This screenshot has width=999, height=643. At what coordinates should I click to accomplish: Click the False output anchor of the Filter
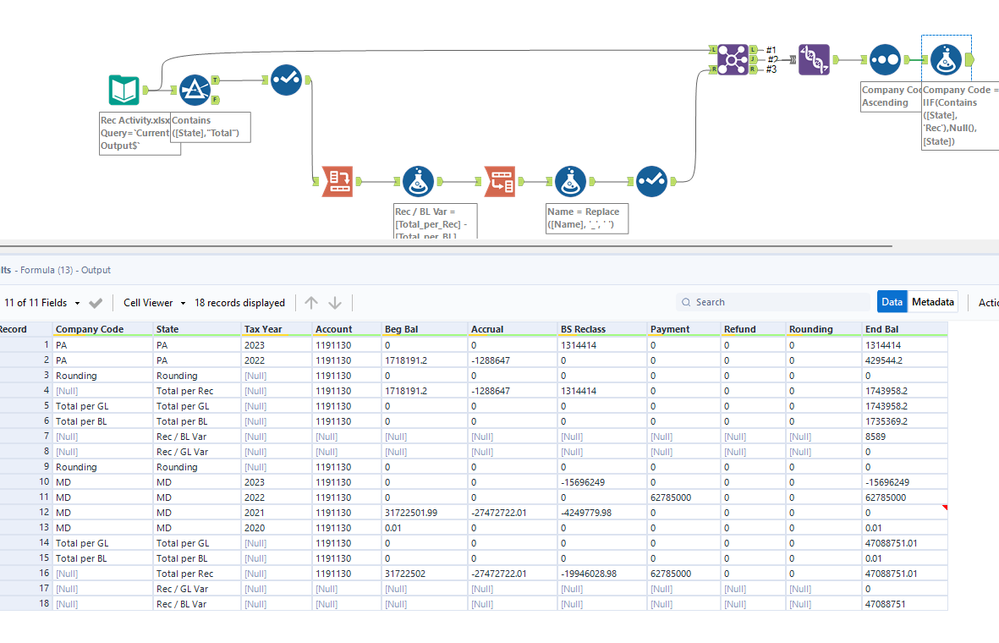tap(215, 99)
